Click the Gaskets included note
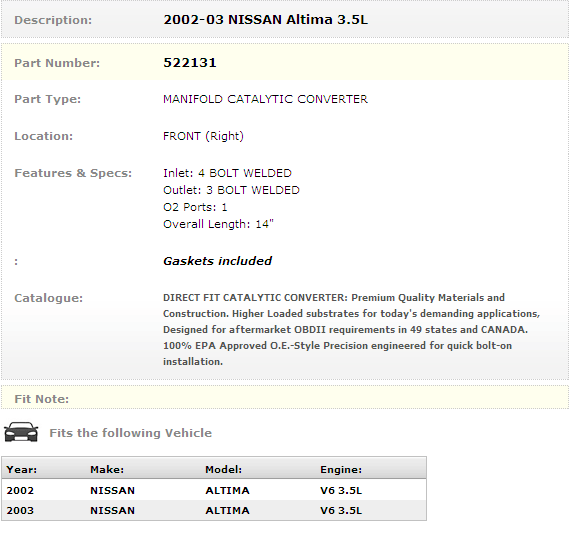 coord(217,261)
